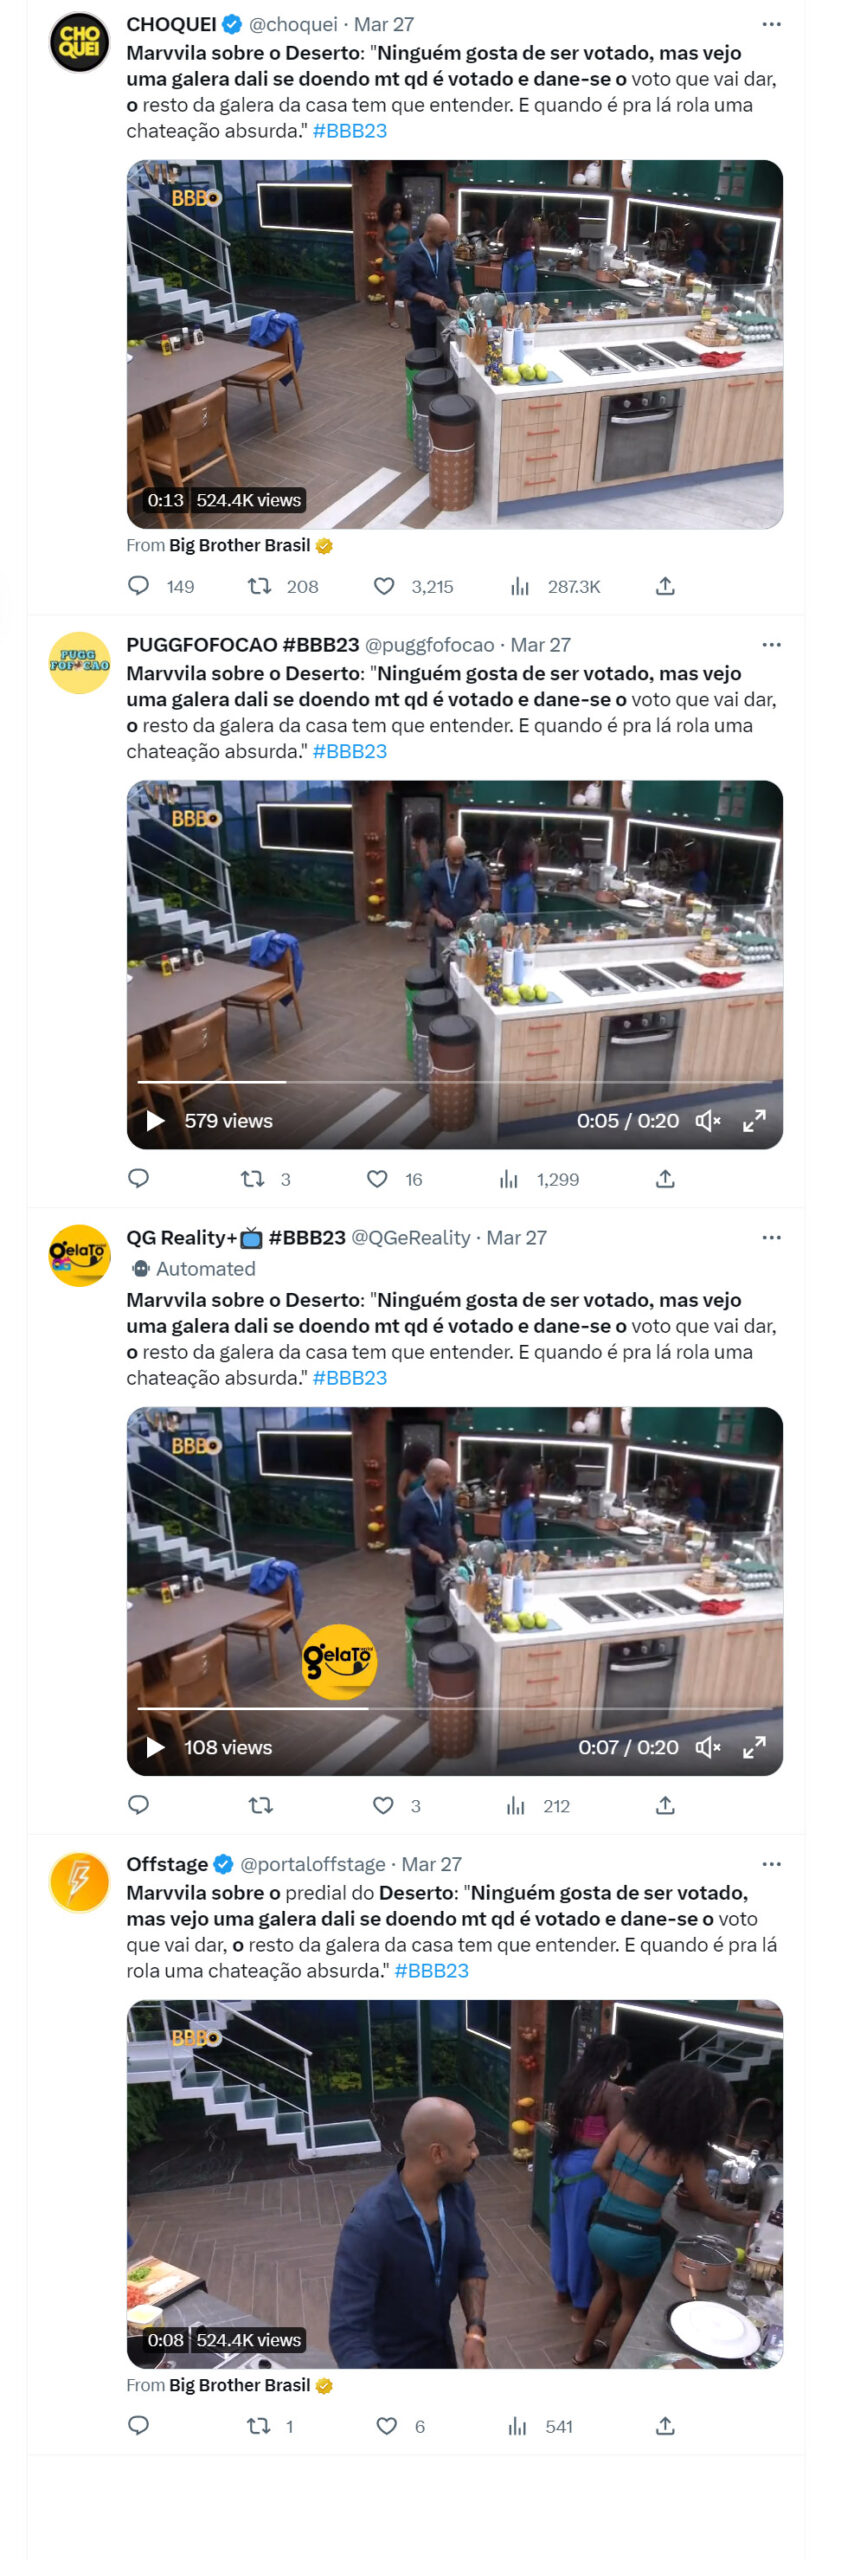Image resolution: width=841 pixels, height=2560 pixels.
Task: Retweet the CHOQUEI post
Action: pos(260,586)
